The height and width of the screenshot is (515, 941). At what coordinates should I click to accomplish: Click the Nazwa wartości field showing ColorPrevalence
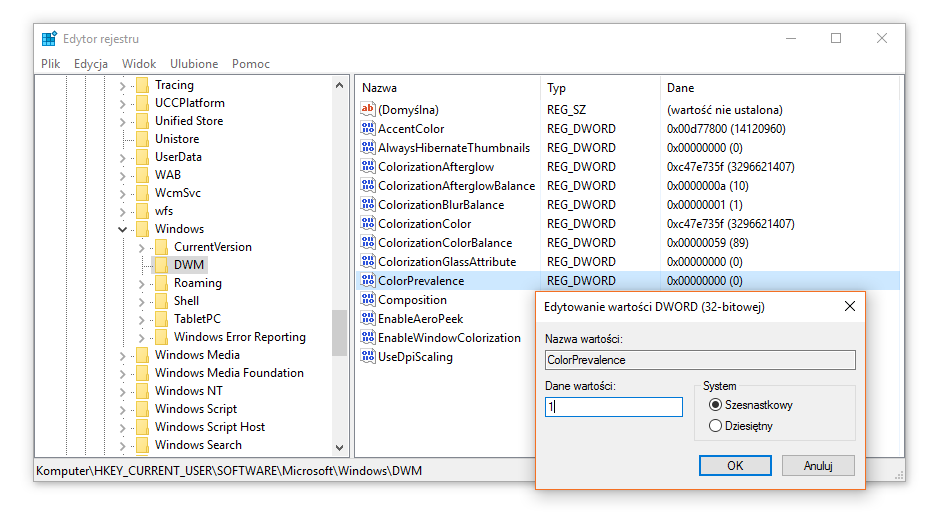(700, 360)
